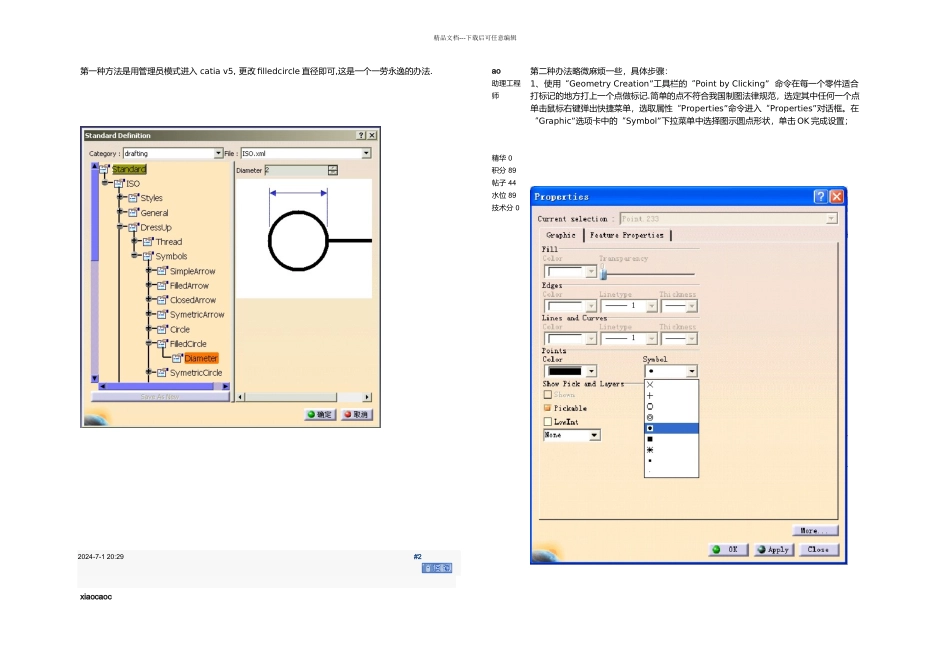This screenshot has height=672, width=950.
Task: Select the Symbols tree node
Action: tap(171, 256)
